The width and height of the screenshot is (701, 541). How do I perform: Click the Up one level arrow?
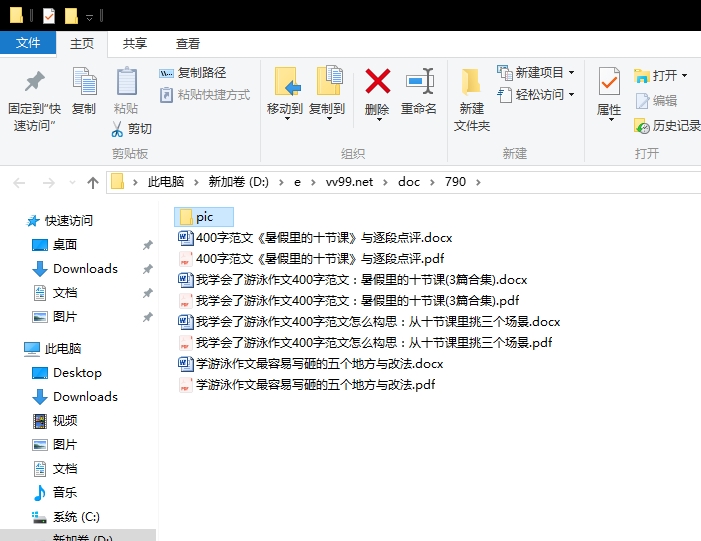(93, 182)
